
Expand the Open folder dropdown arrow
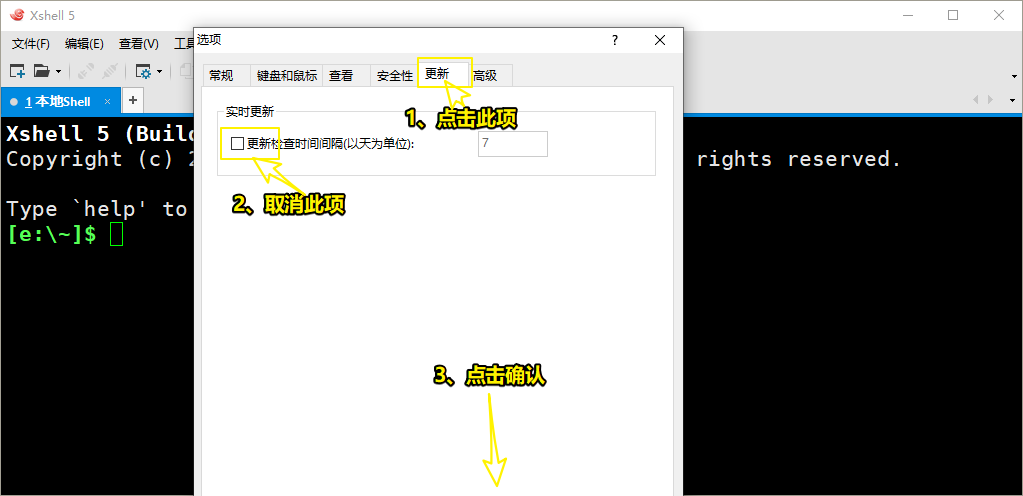58,71
